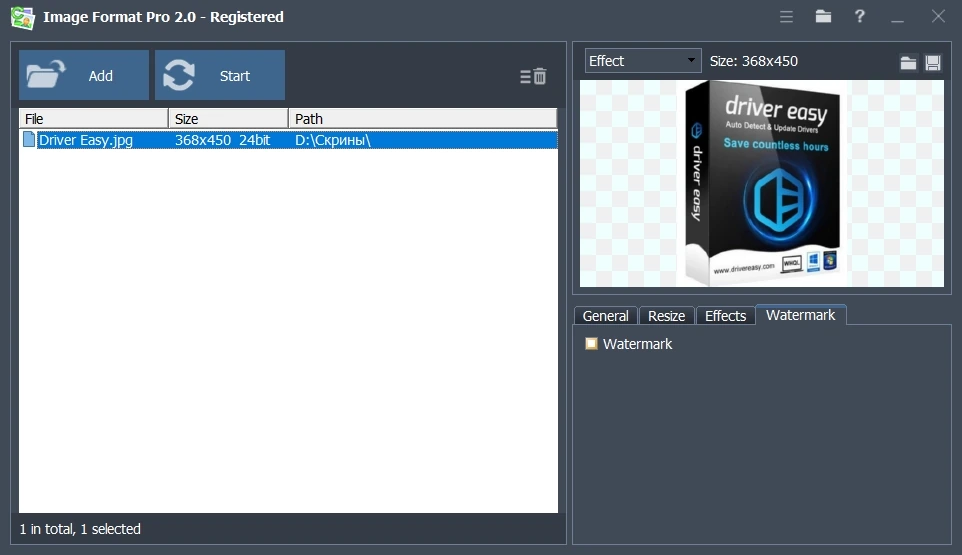Click the Add files button
The width and height of the screenshot is (962, 555).
(x=83, y=75)
